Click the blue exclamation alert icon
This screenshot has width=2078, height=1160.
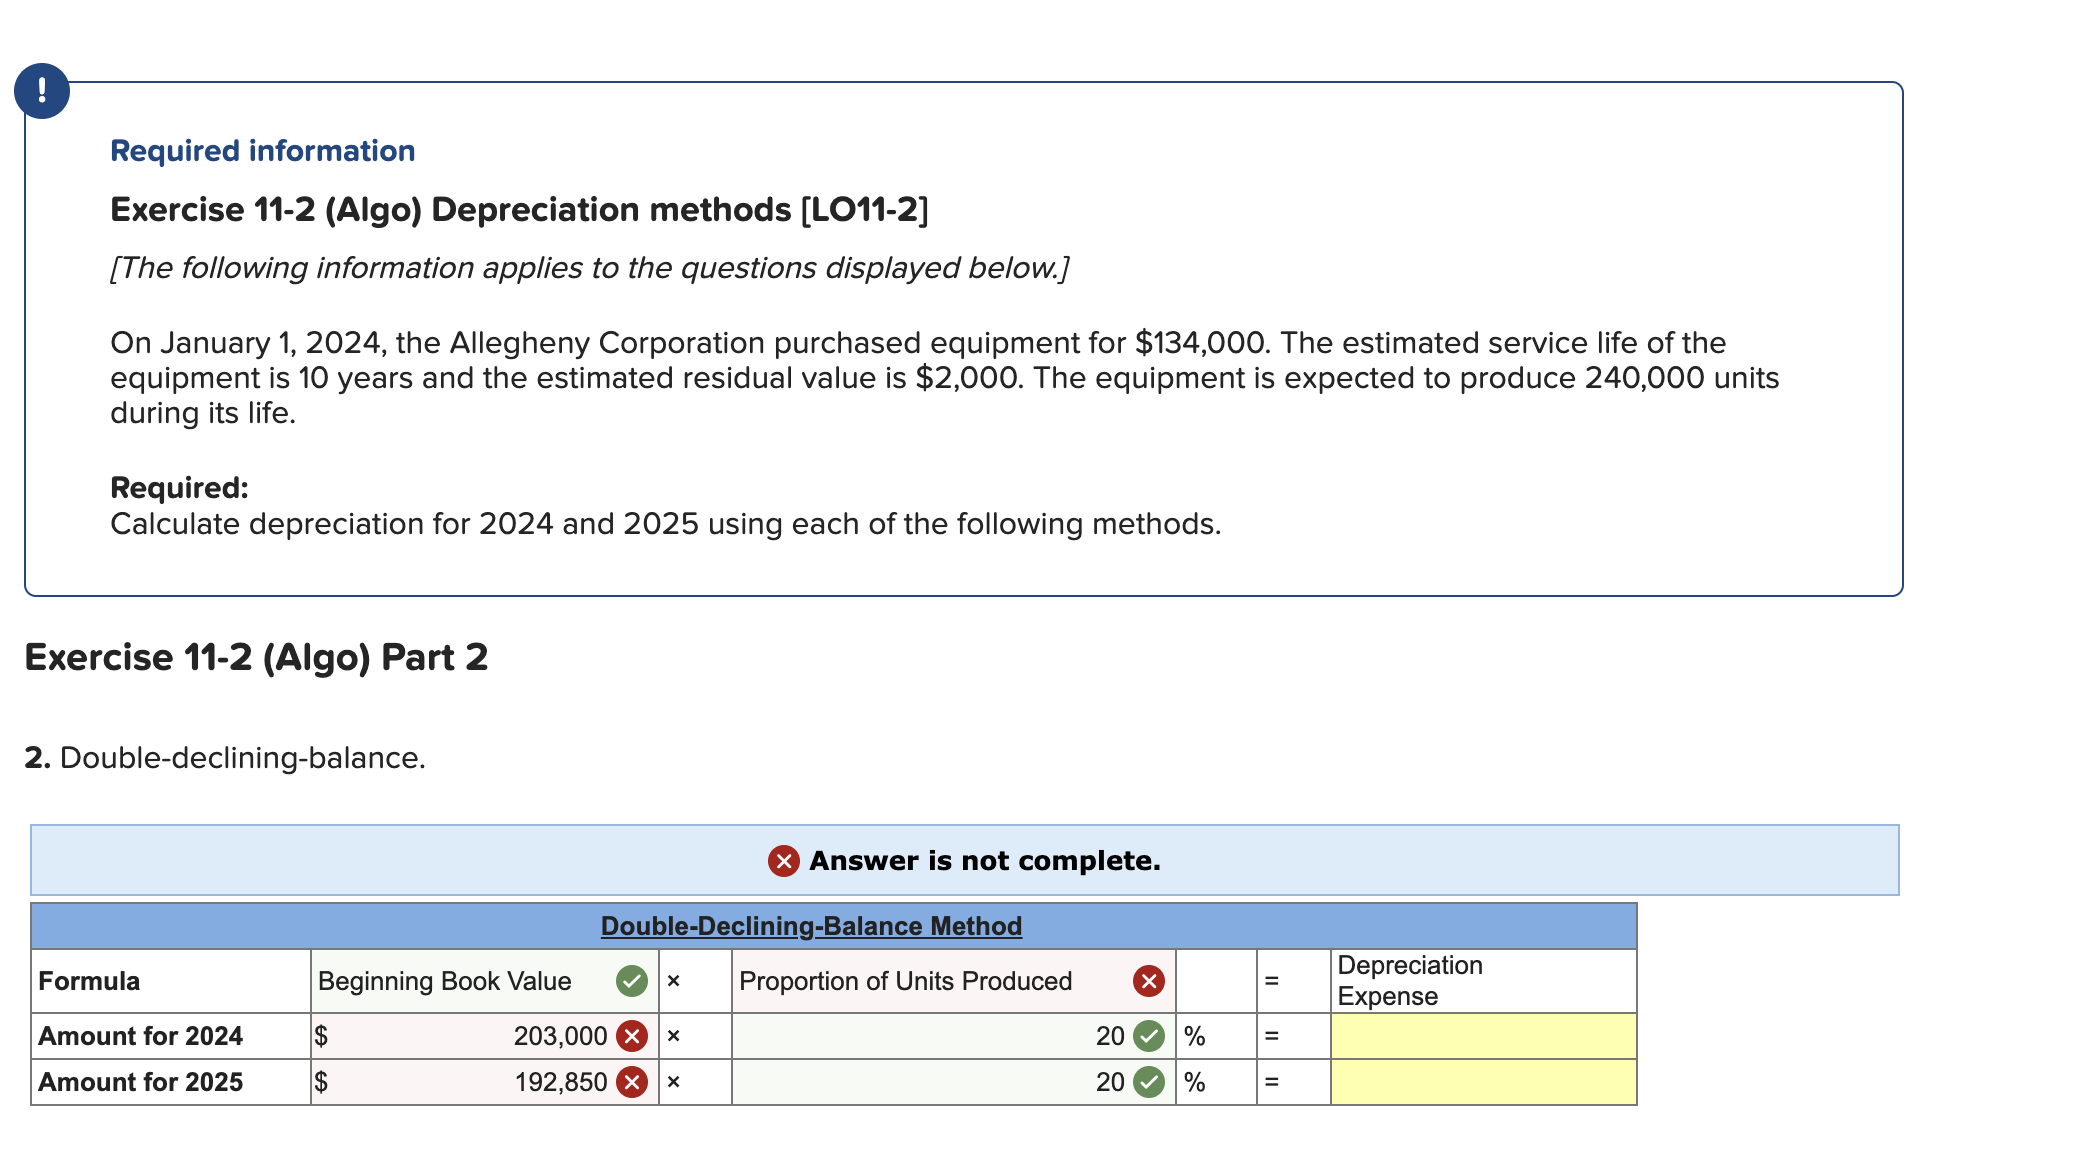click(x=42, y=91)
